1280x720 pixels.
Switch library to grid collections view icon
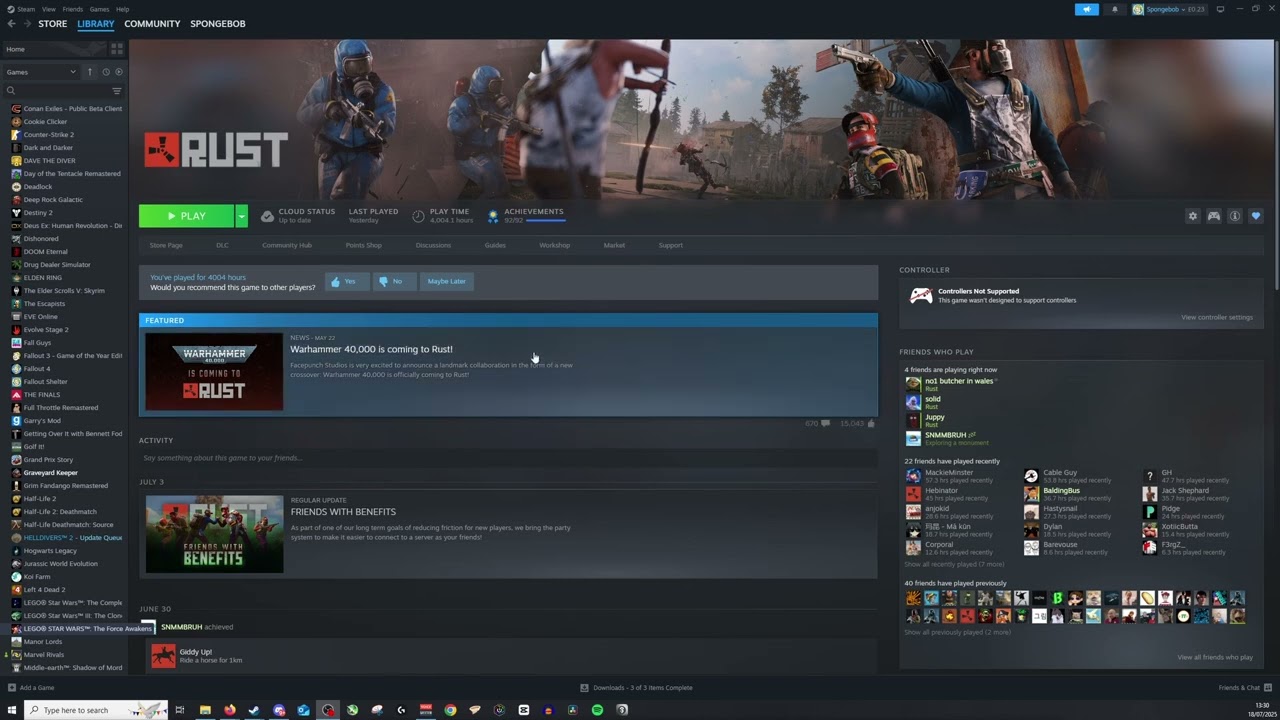[117, 48]
